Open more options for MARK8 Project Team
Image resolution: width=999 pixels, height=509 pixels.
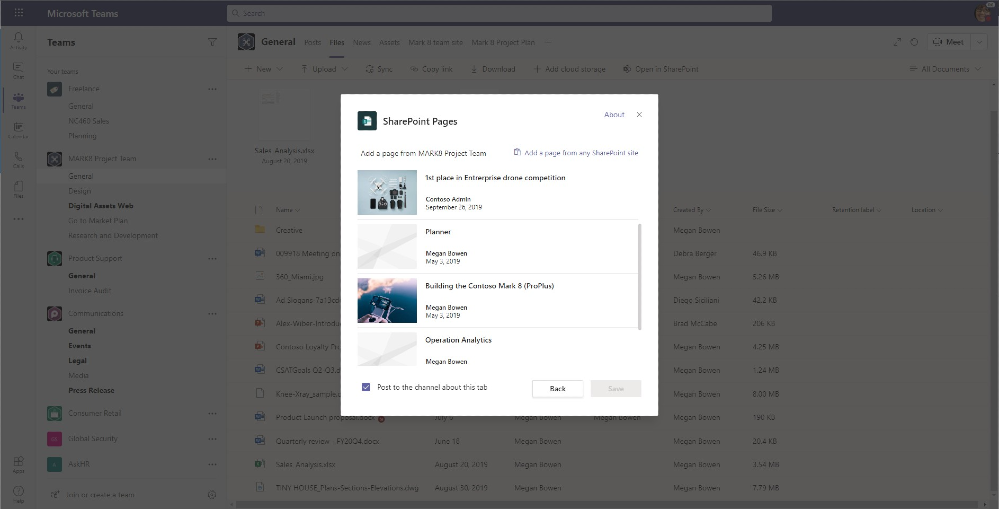[212, 159]
